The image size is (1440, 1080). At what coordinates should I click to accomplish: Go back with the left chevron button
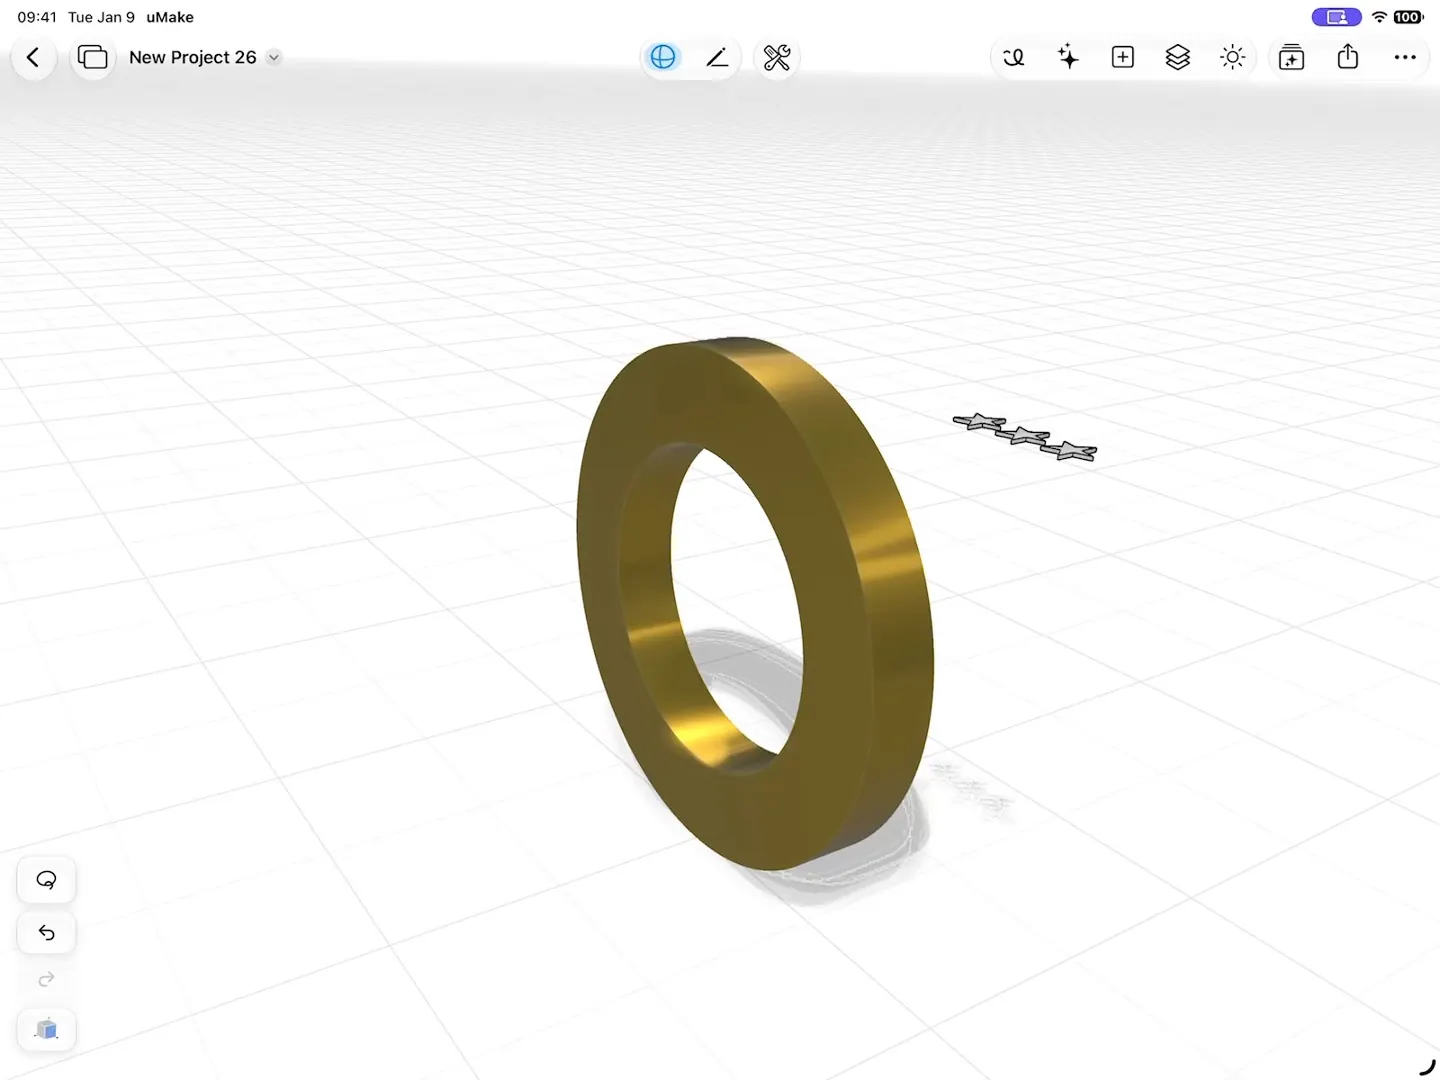[x=33, y=58]
